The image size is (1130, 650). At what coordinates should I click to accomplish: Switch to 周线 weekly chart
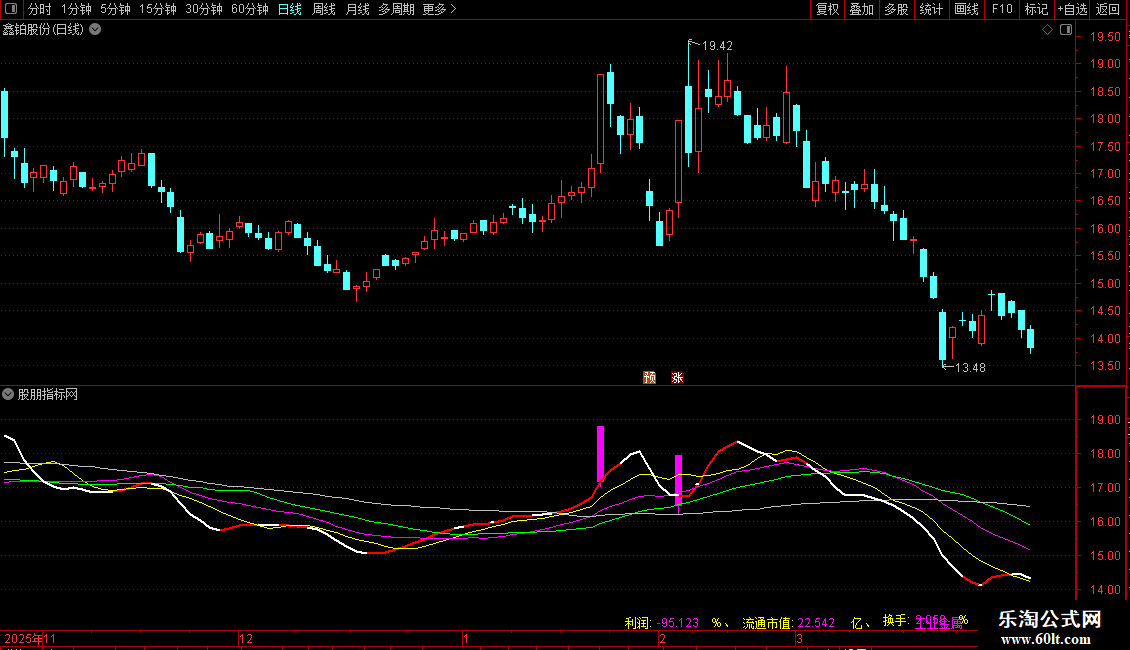324,9
